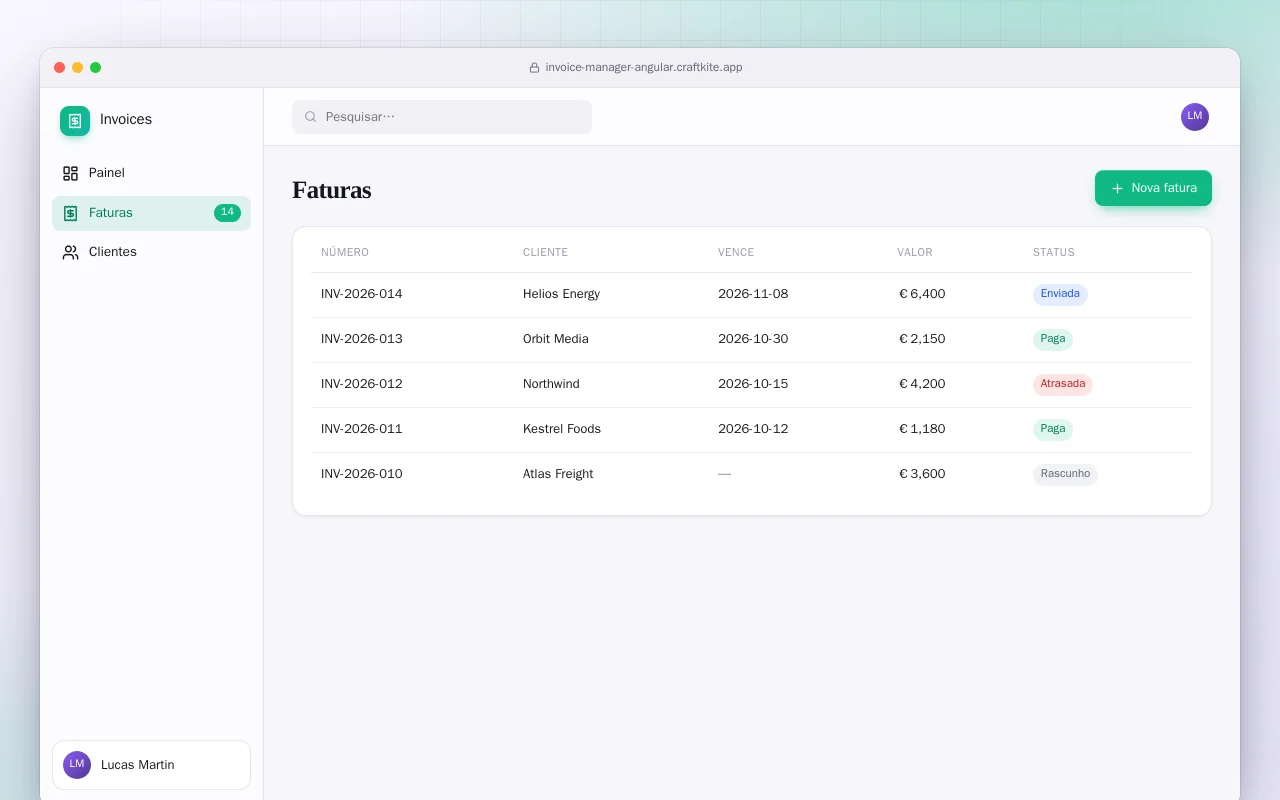Click the 14 badge on Faturas
Viewport: 1280px width, 800px height.
227,213
